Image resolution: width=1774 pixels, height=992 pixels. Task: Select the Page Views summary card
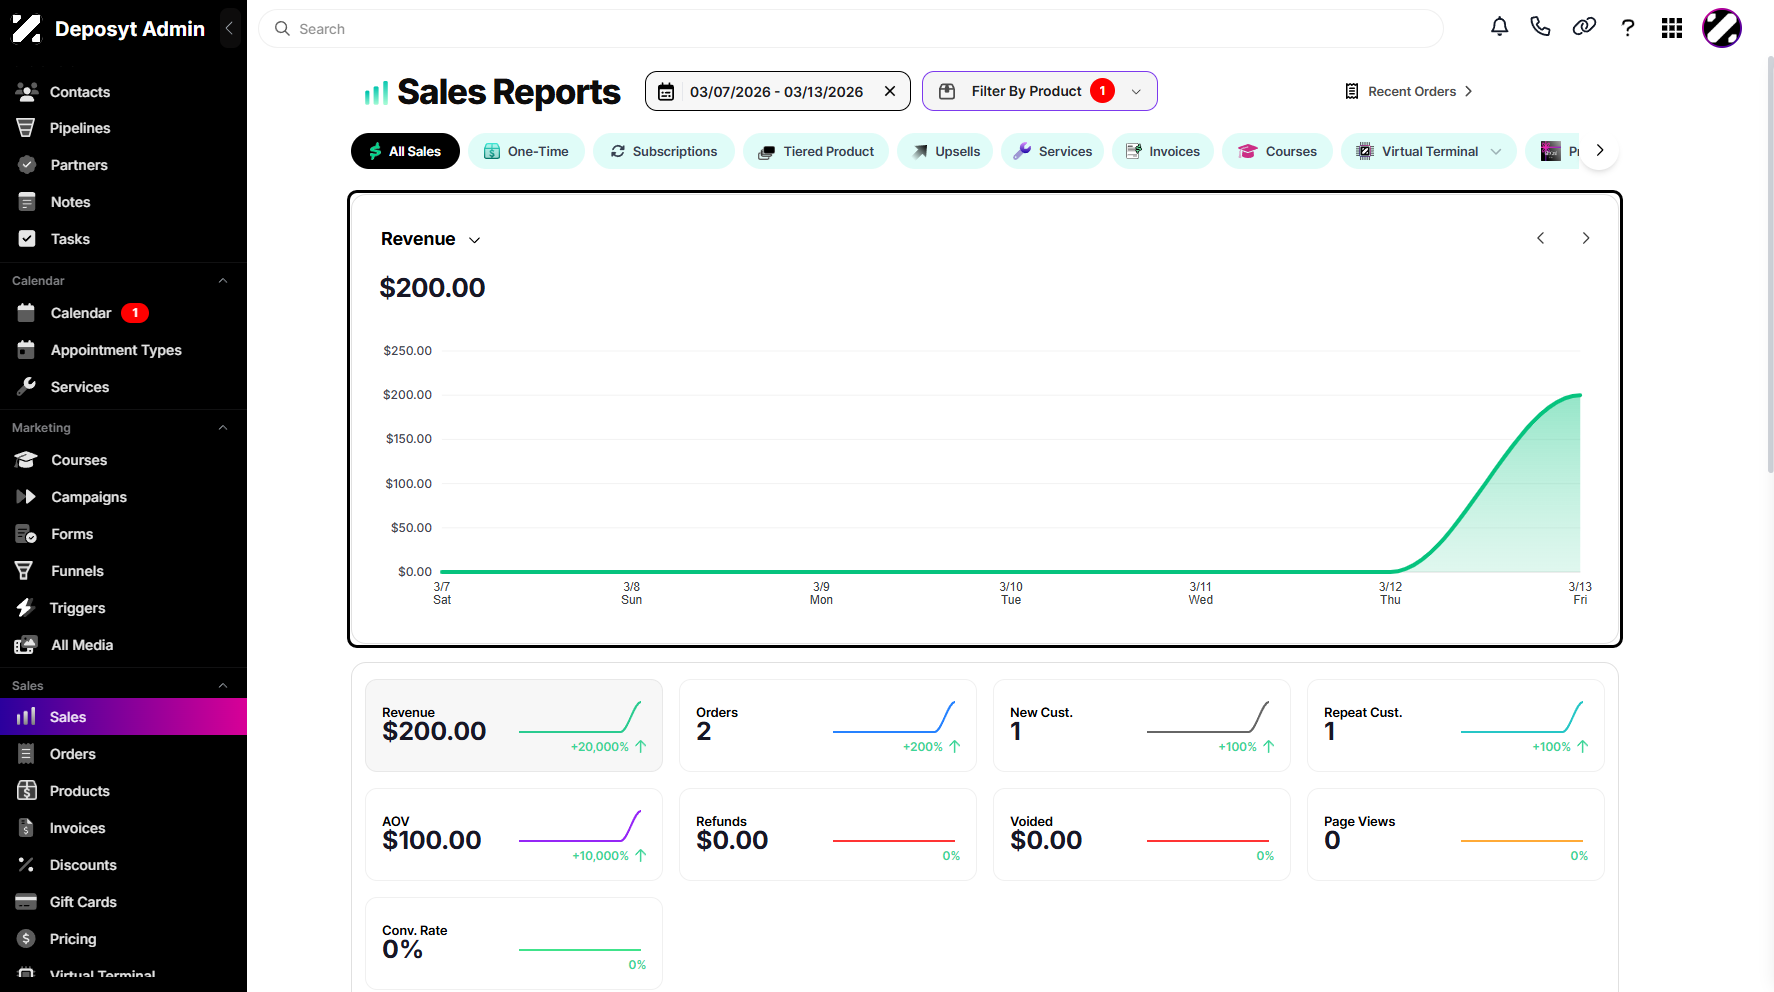click(x=1456, y=835)
